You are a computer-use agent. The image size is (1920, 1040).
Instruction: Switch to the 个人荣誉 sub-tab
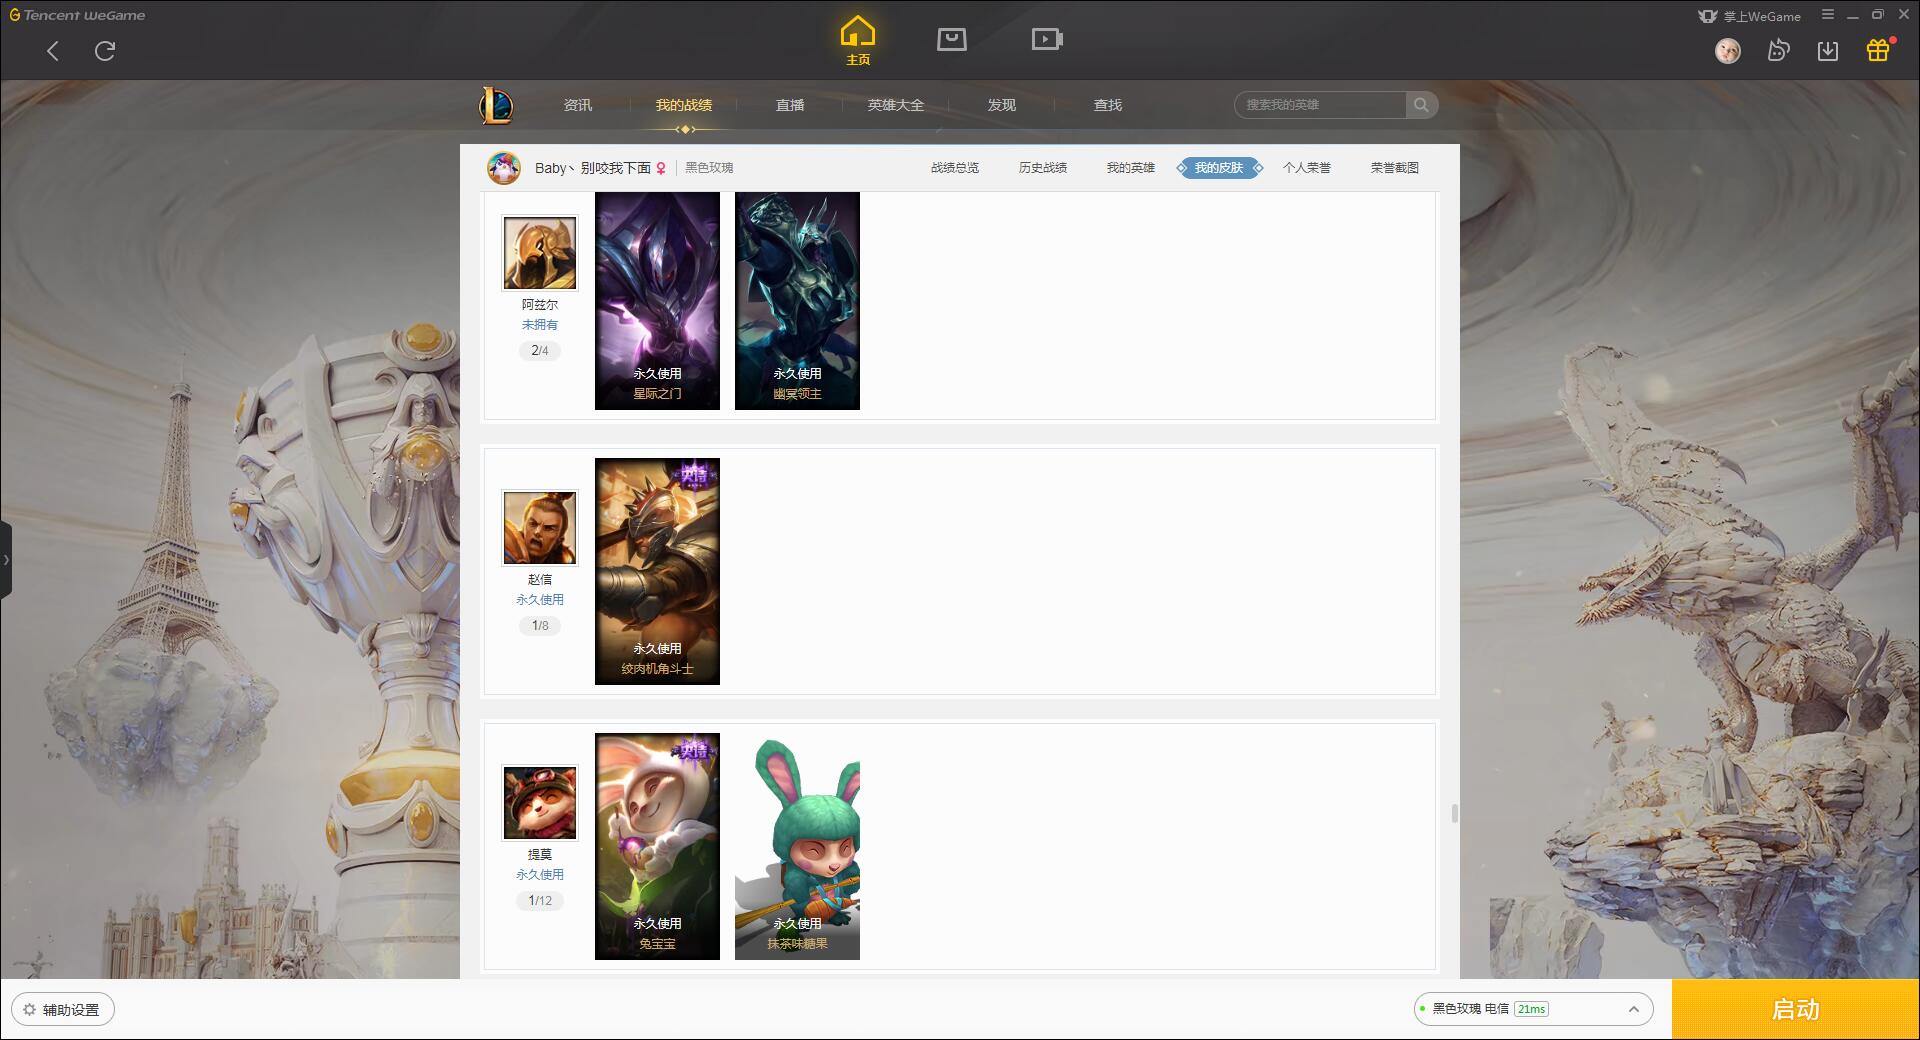(1307, 168)
